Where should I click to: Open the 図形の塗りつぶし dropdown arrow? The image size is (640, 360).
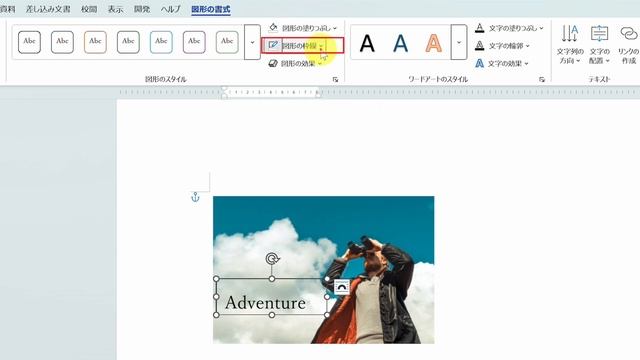coord(335,28)
